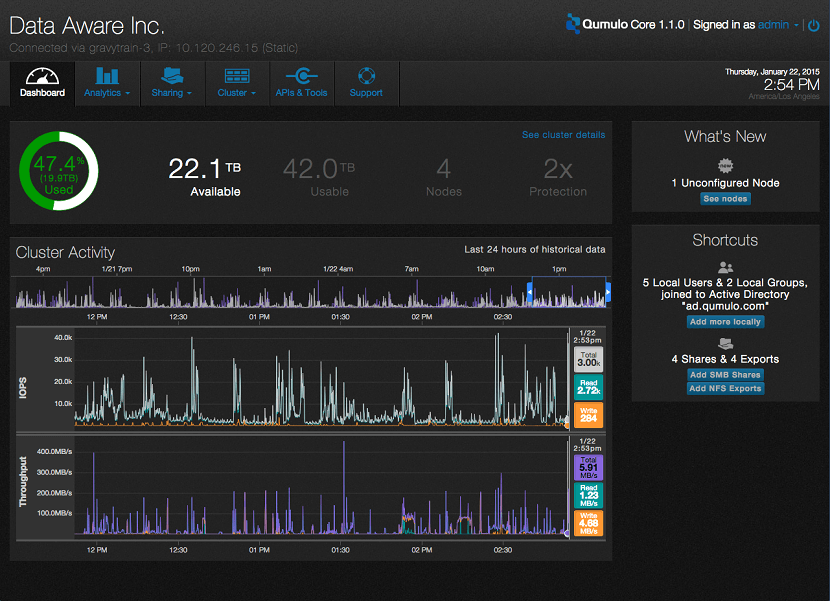This screenshot has width=830, height=601.
Task: Expand the Sharing dropdown menu
Action: [x=172, y=93]
